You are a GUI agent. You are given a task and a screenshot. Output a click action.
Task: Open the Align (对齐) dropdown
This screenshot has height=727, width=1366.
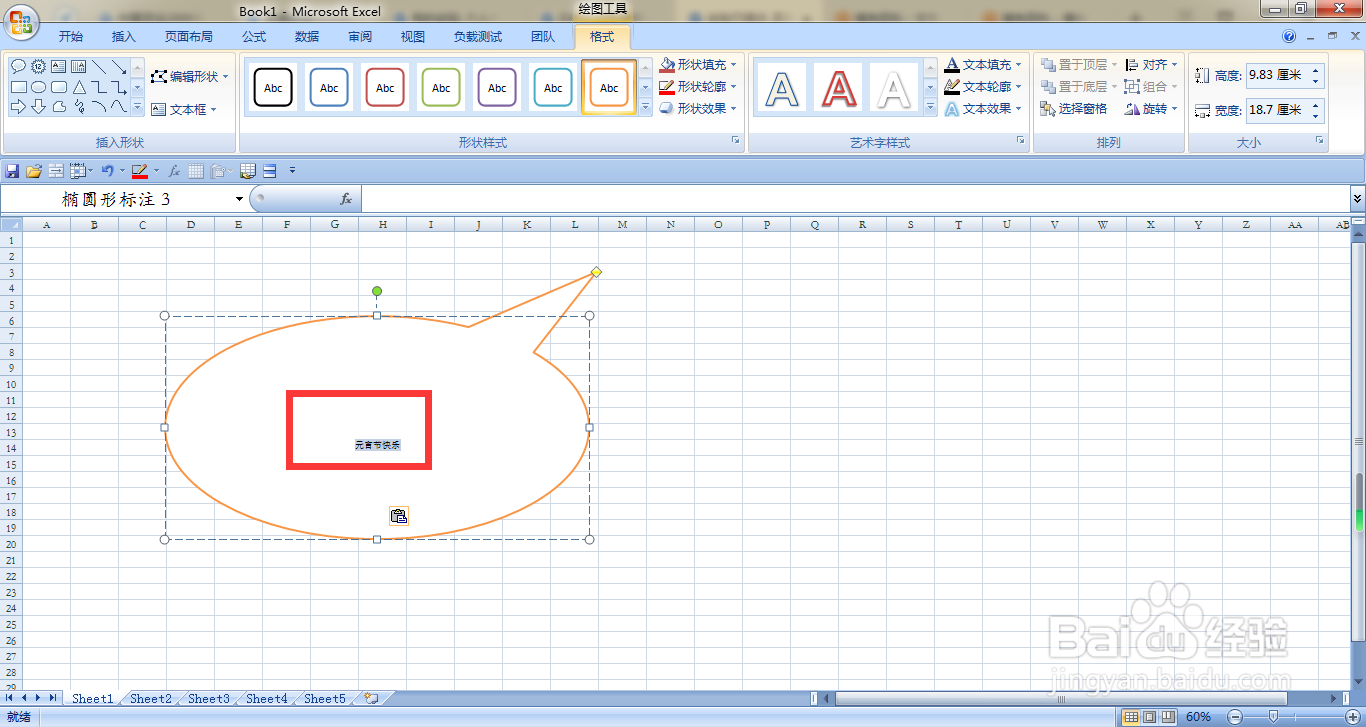tap(1152, 65)
